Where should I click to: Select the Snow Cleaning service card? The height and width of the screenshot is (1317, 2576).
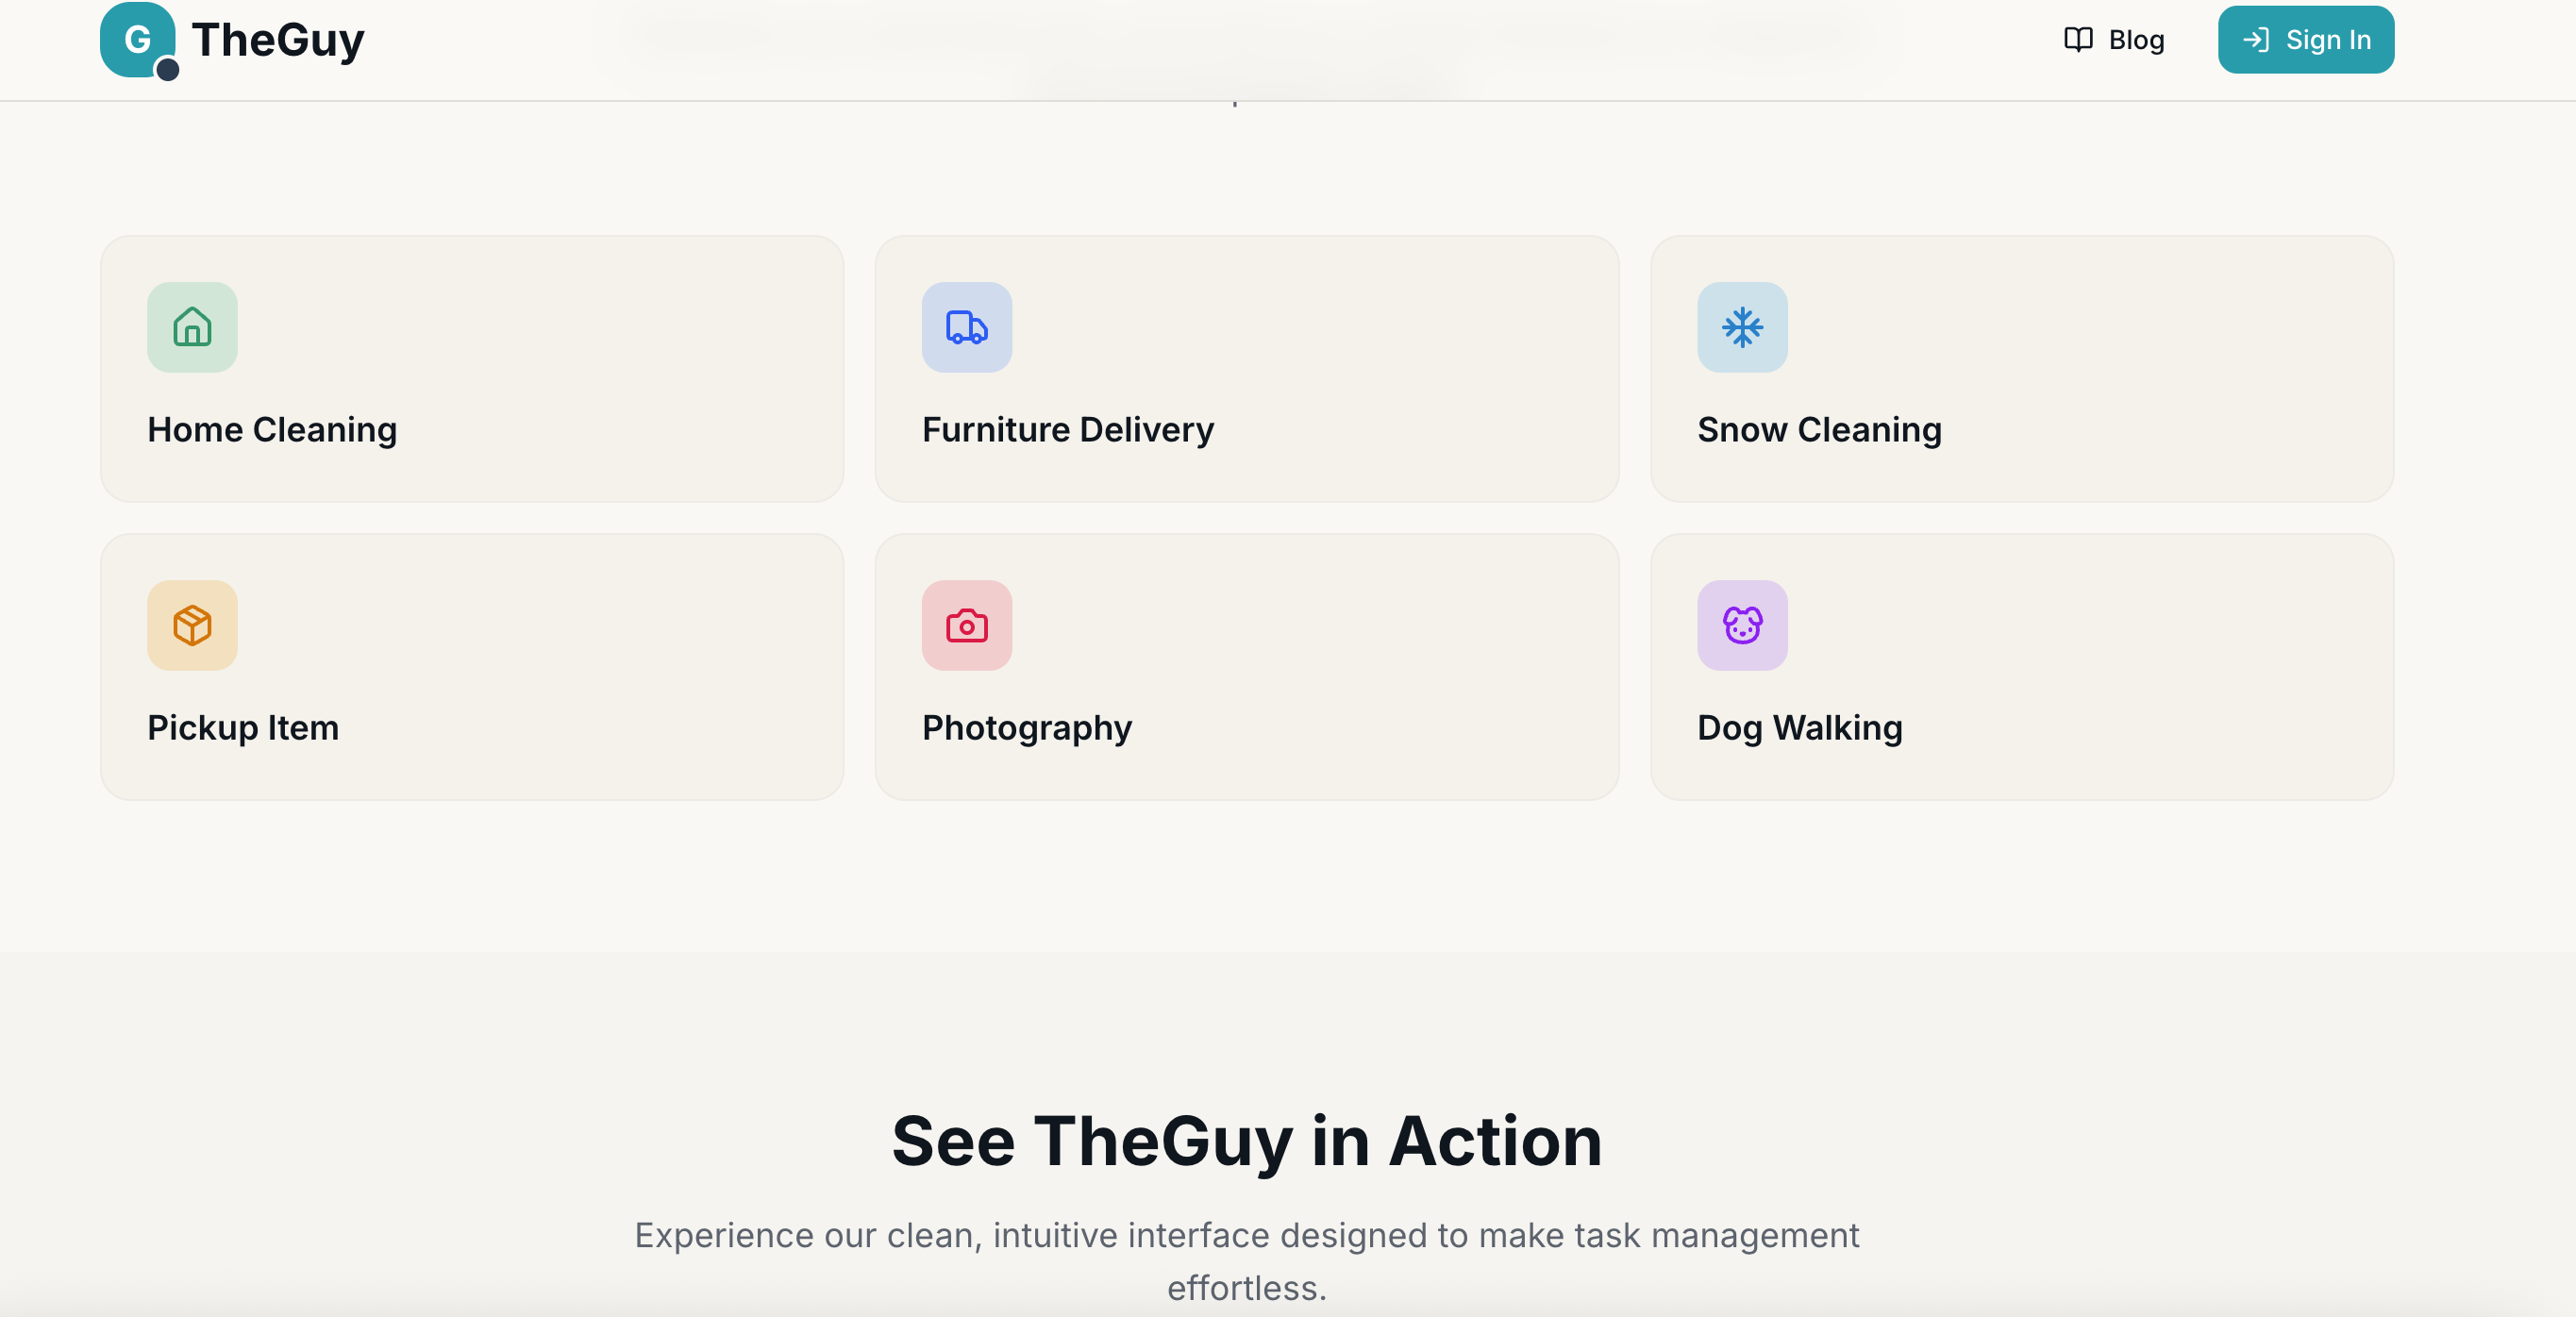[x=2021, y=368]
